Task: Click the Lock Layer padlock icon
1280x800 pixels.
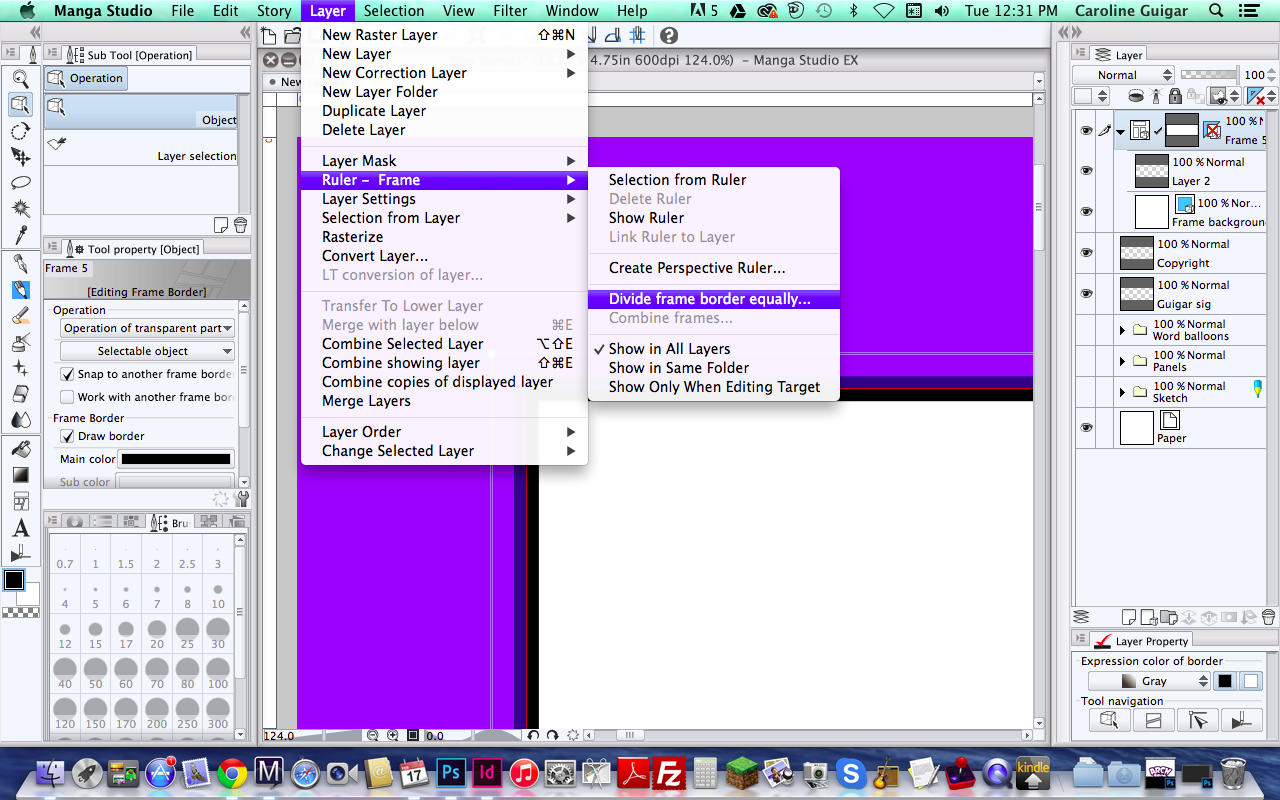Action: 1175,97
